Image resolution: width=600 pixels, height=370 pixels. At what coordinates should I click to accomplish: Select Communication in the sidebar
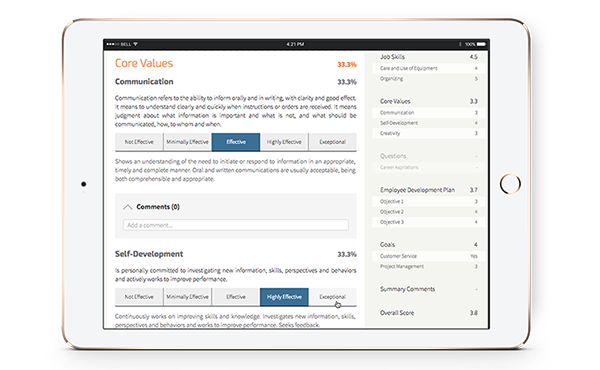429,112
